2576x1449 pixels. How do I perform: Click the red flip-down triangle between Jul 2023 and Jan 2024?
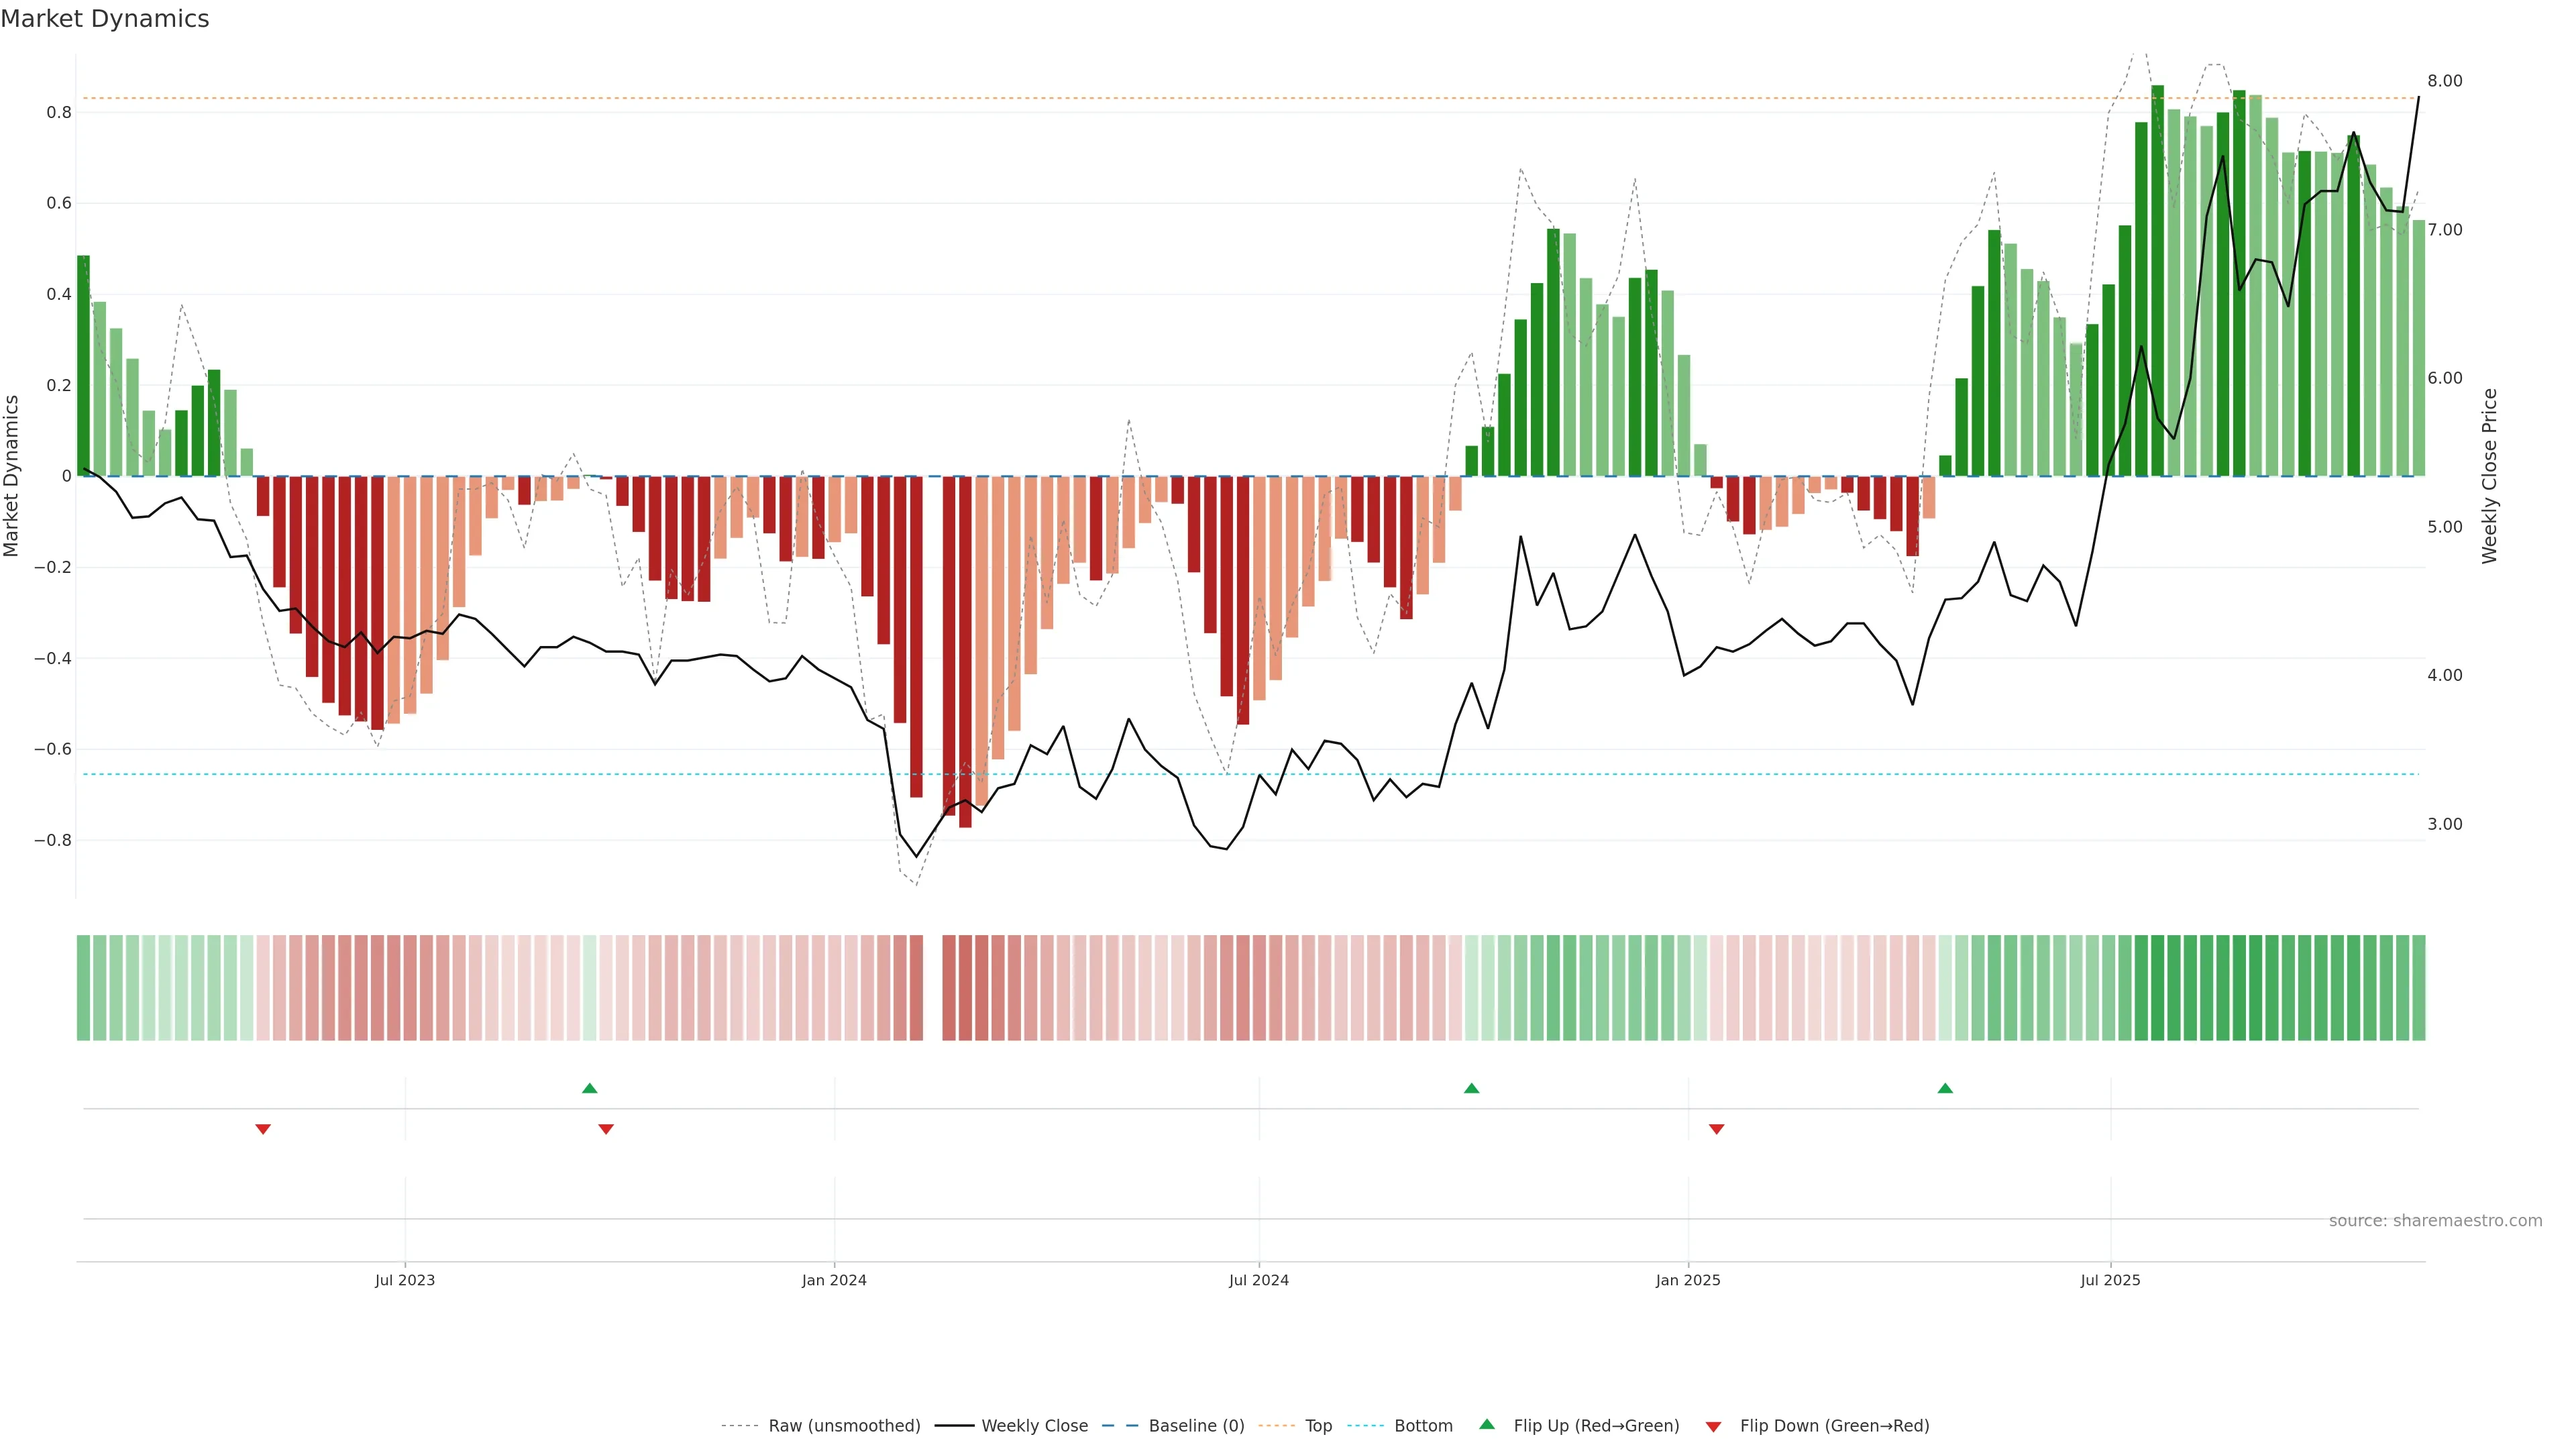[x=605, y=1129]
